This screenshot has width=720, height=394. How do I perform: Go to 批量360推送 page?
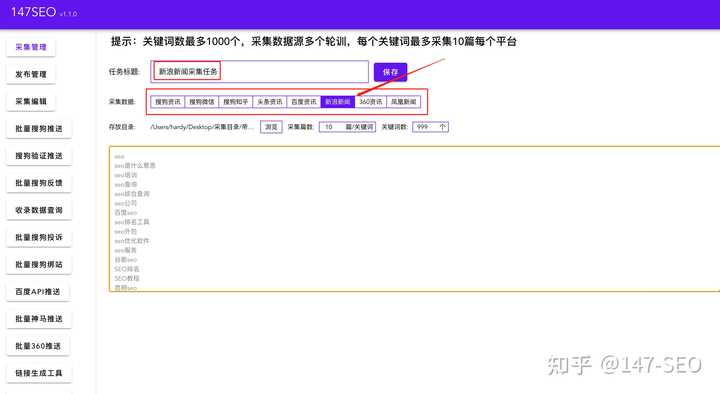(38, 346)
